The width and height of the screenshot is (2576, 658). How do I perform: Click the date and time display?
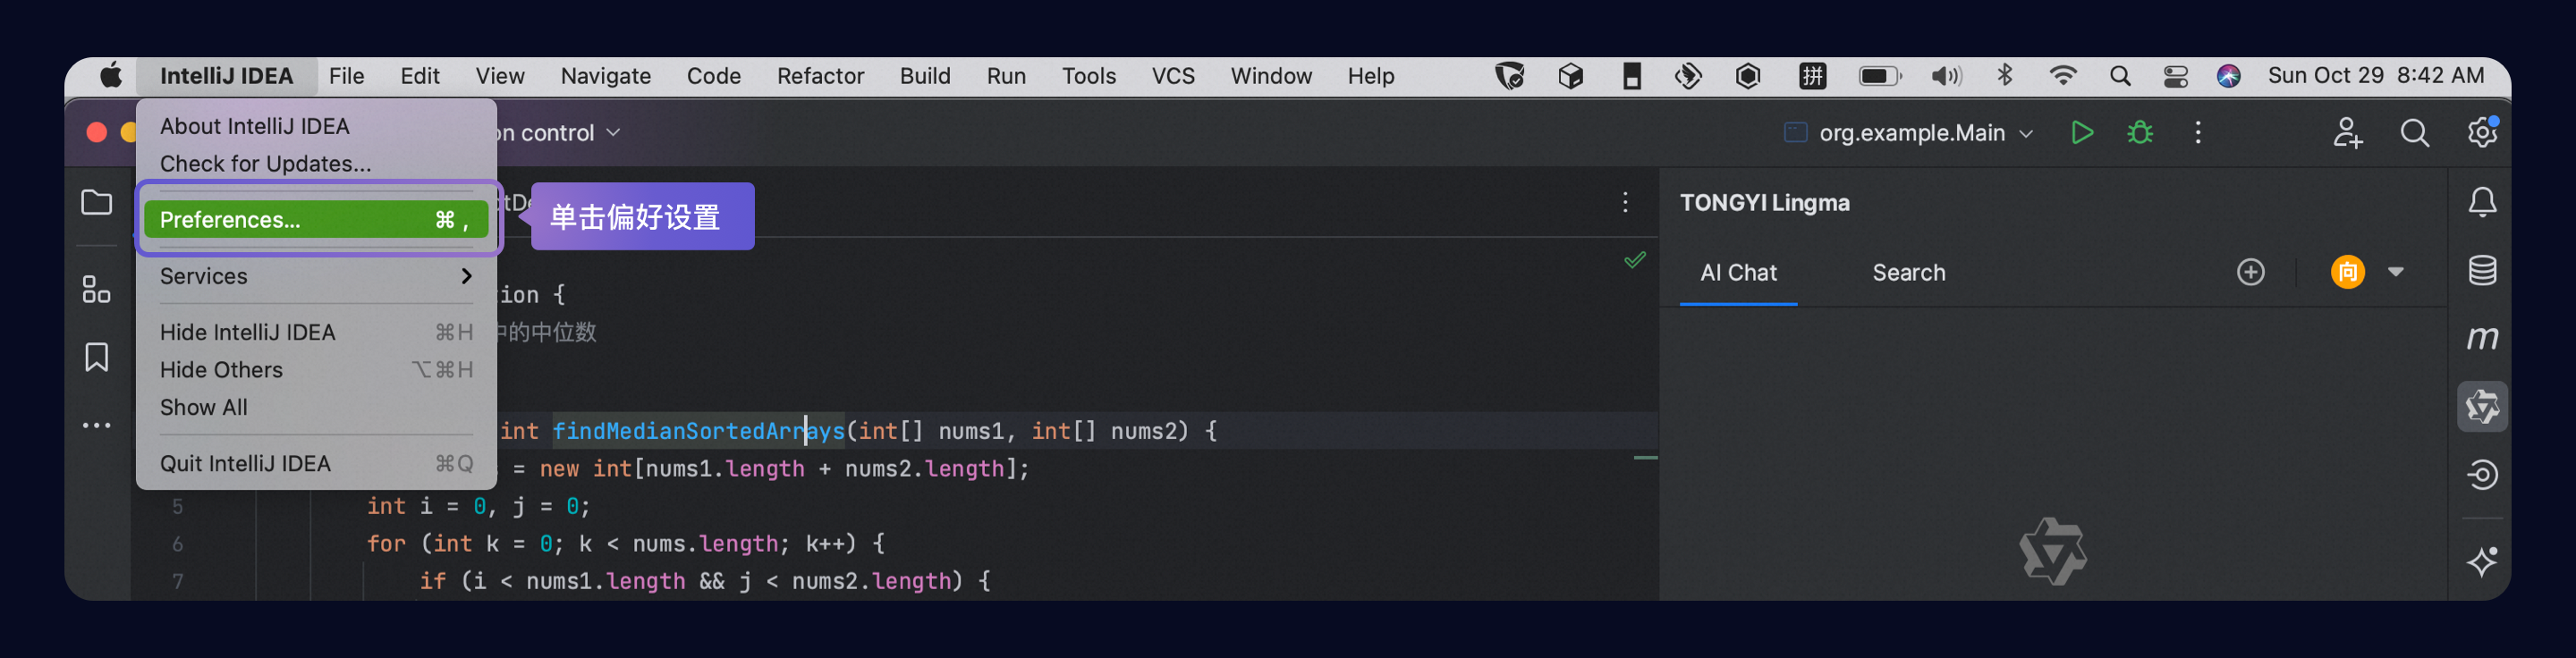pos(2375,76)
